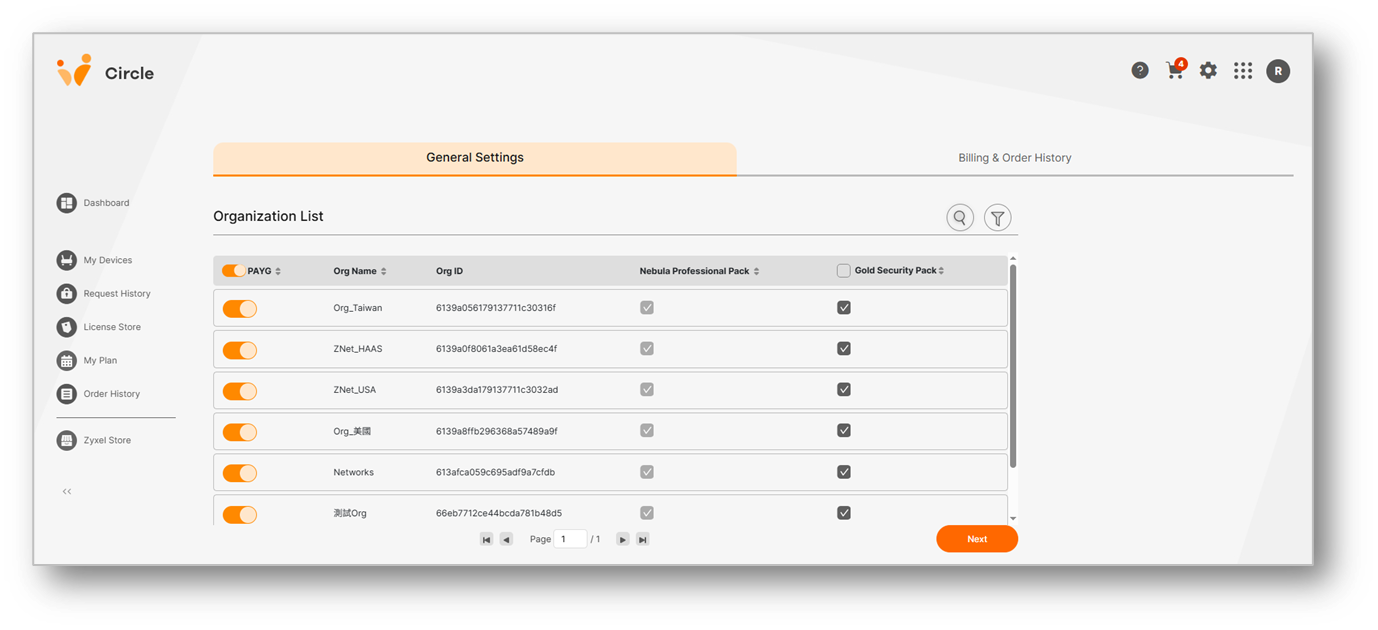Collapse the sidebar with double chevron
The width and height of the screenshot is (1378, 630).
(67, 491)
